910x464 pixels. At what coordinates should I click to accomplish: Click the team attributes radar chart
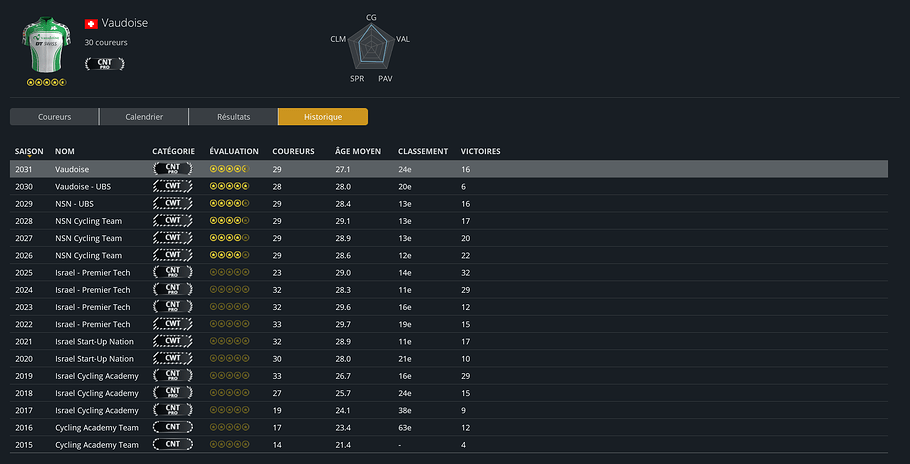[371, 45]
